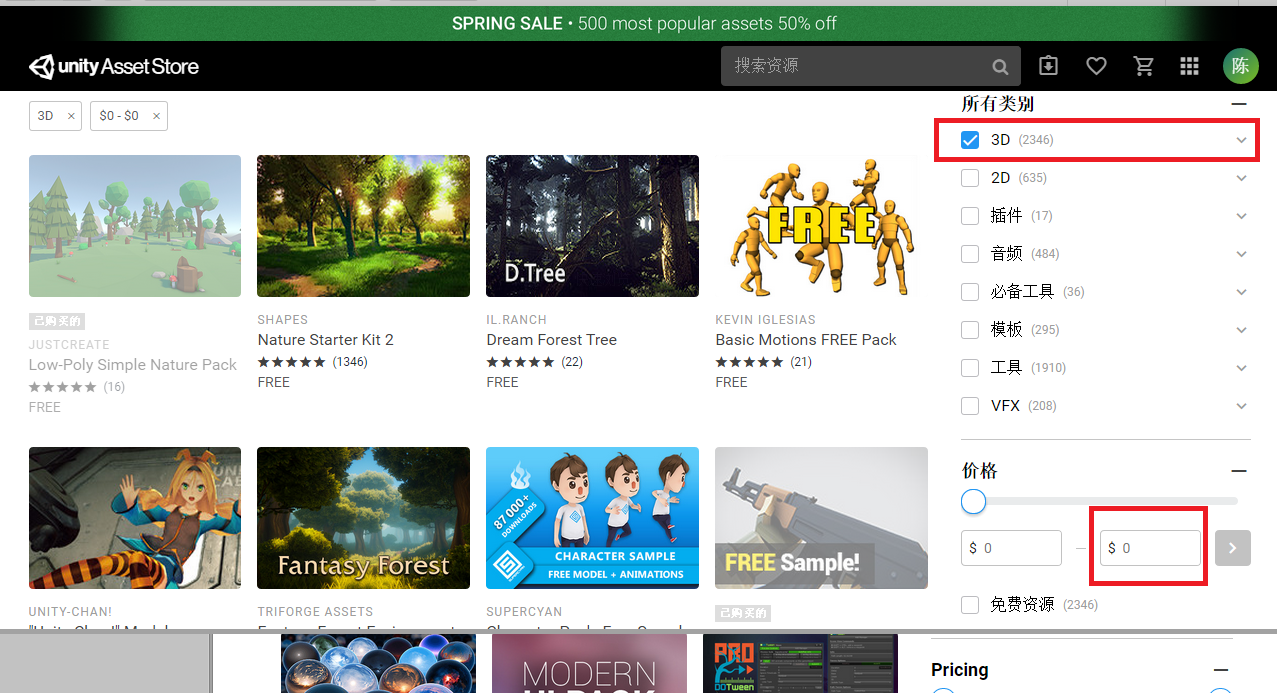1277x693 pixels.
Task: Open publisher link UNITY-CHAN!
Action: (70, 612)
